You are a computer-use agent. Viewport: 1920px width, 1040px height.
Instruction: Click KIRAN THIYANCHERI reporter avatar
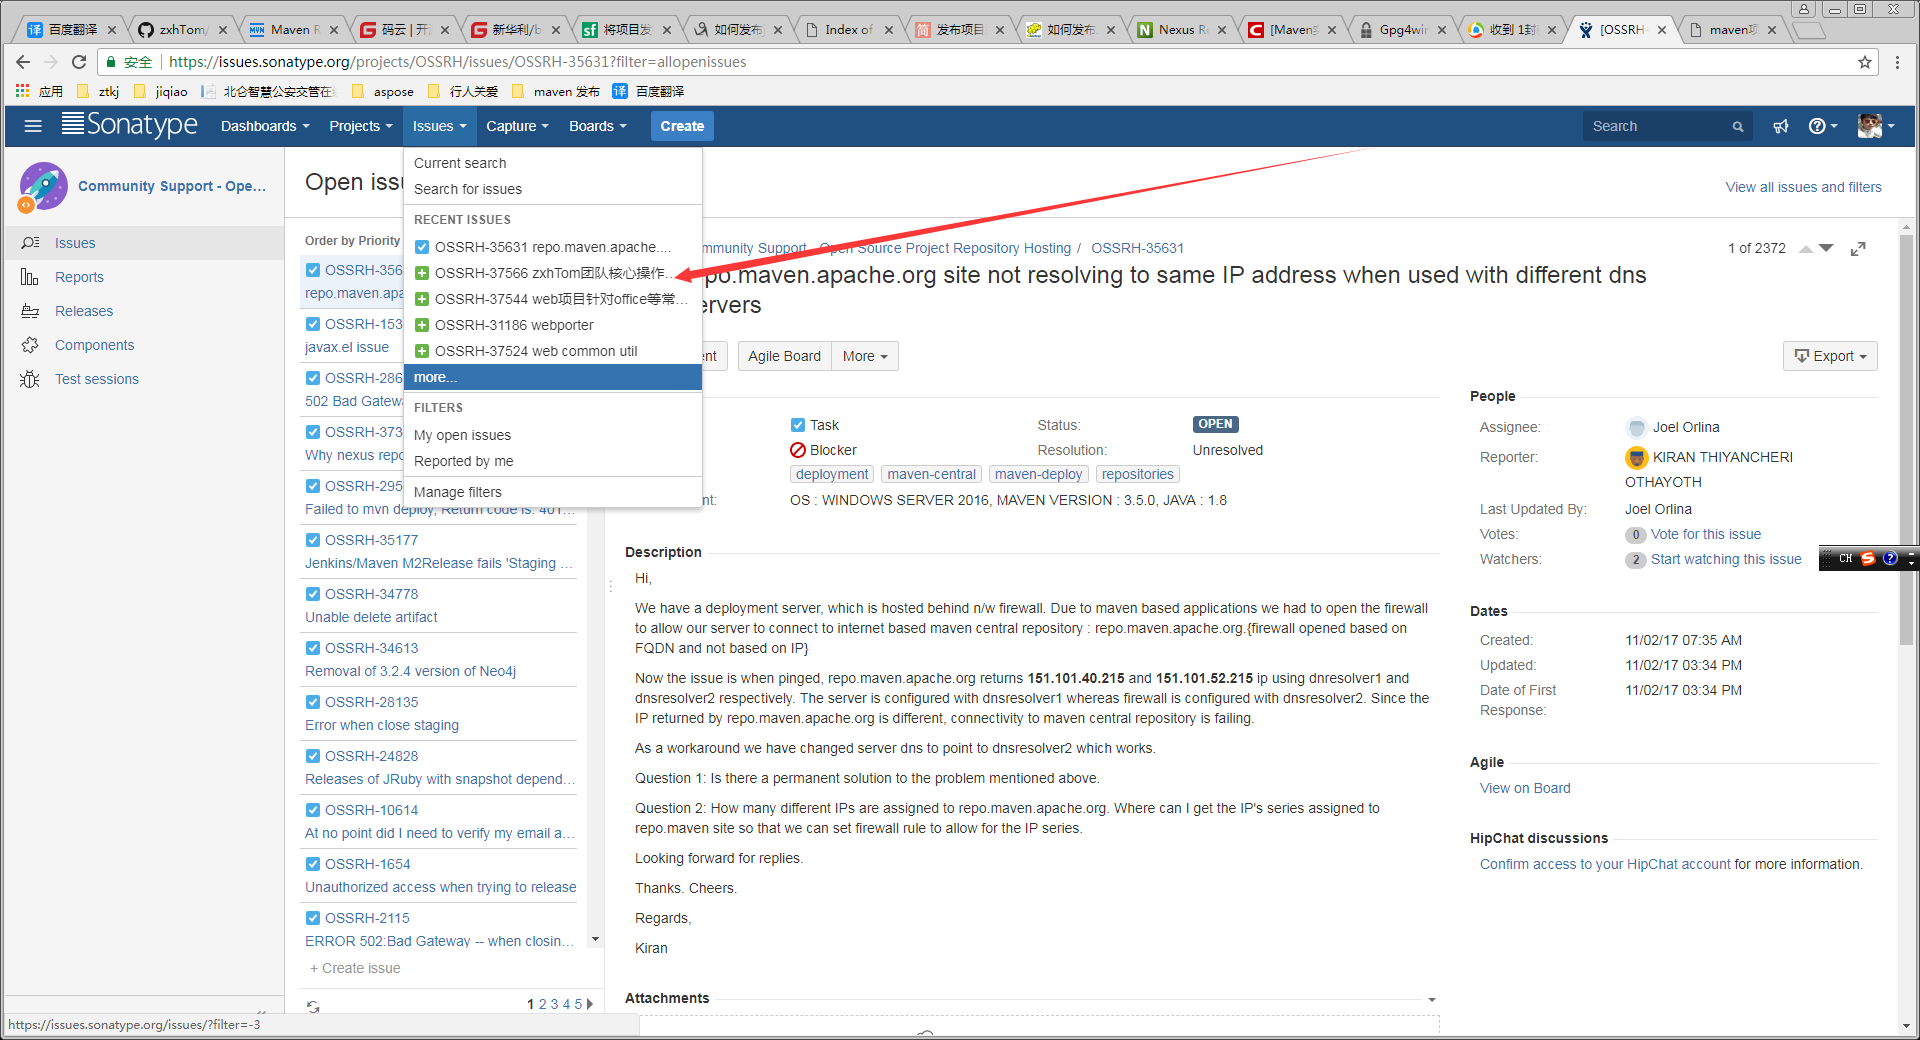point(1636,458)
